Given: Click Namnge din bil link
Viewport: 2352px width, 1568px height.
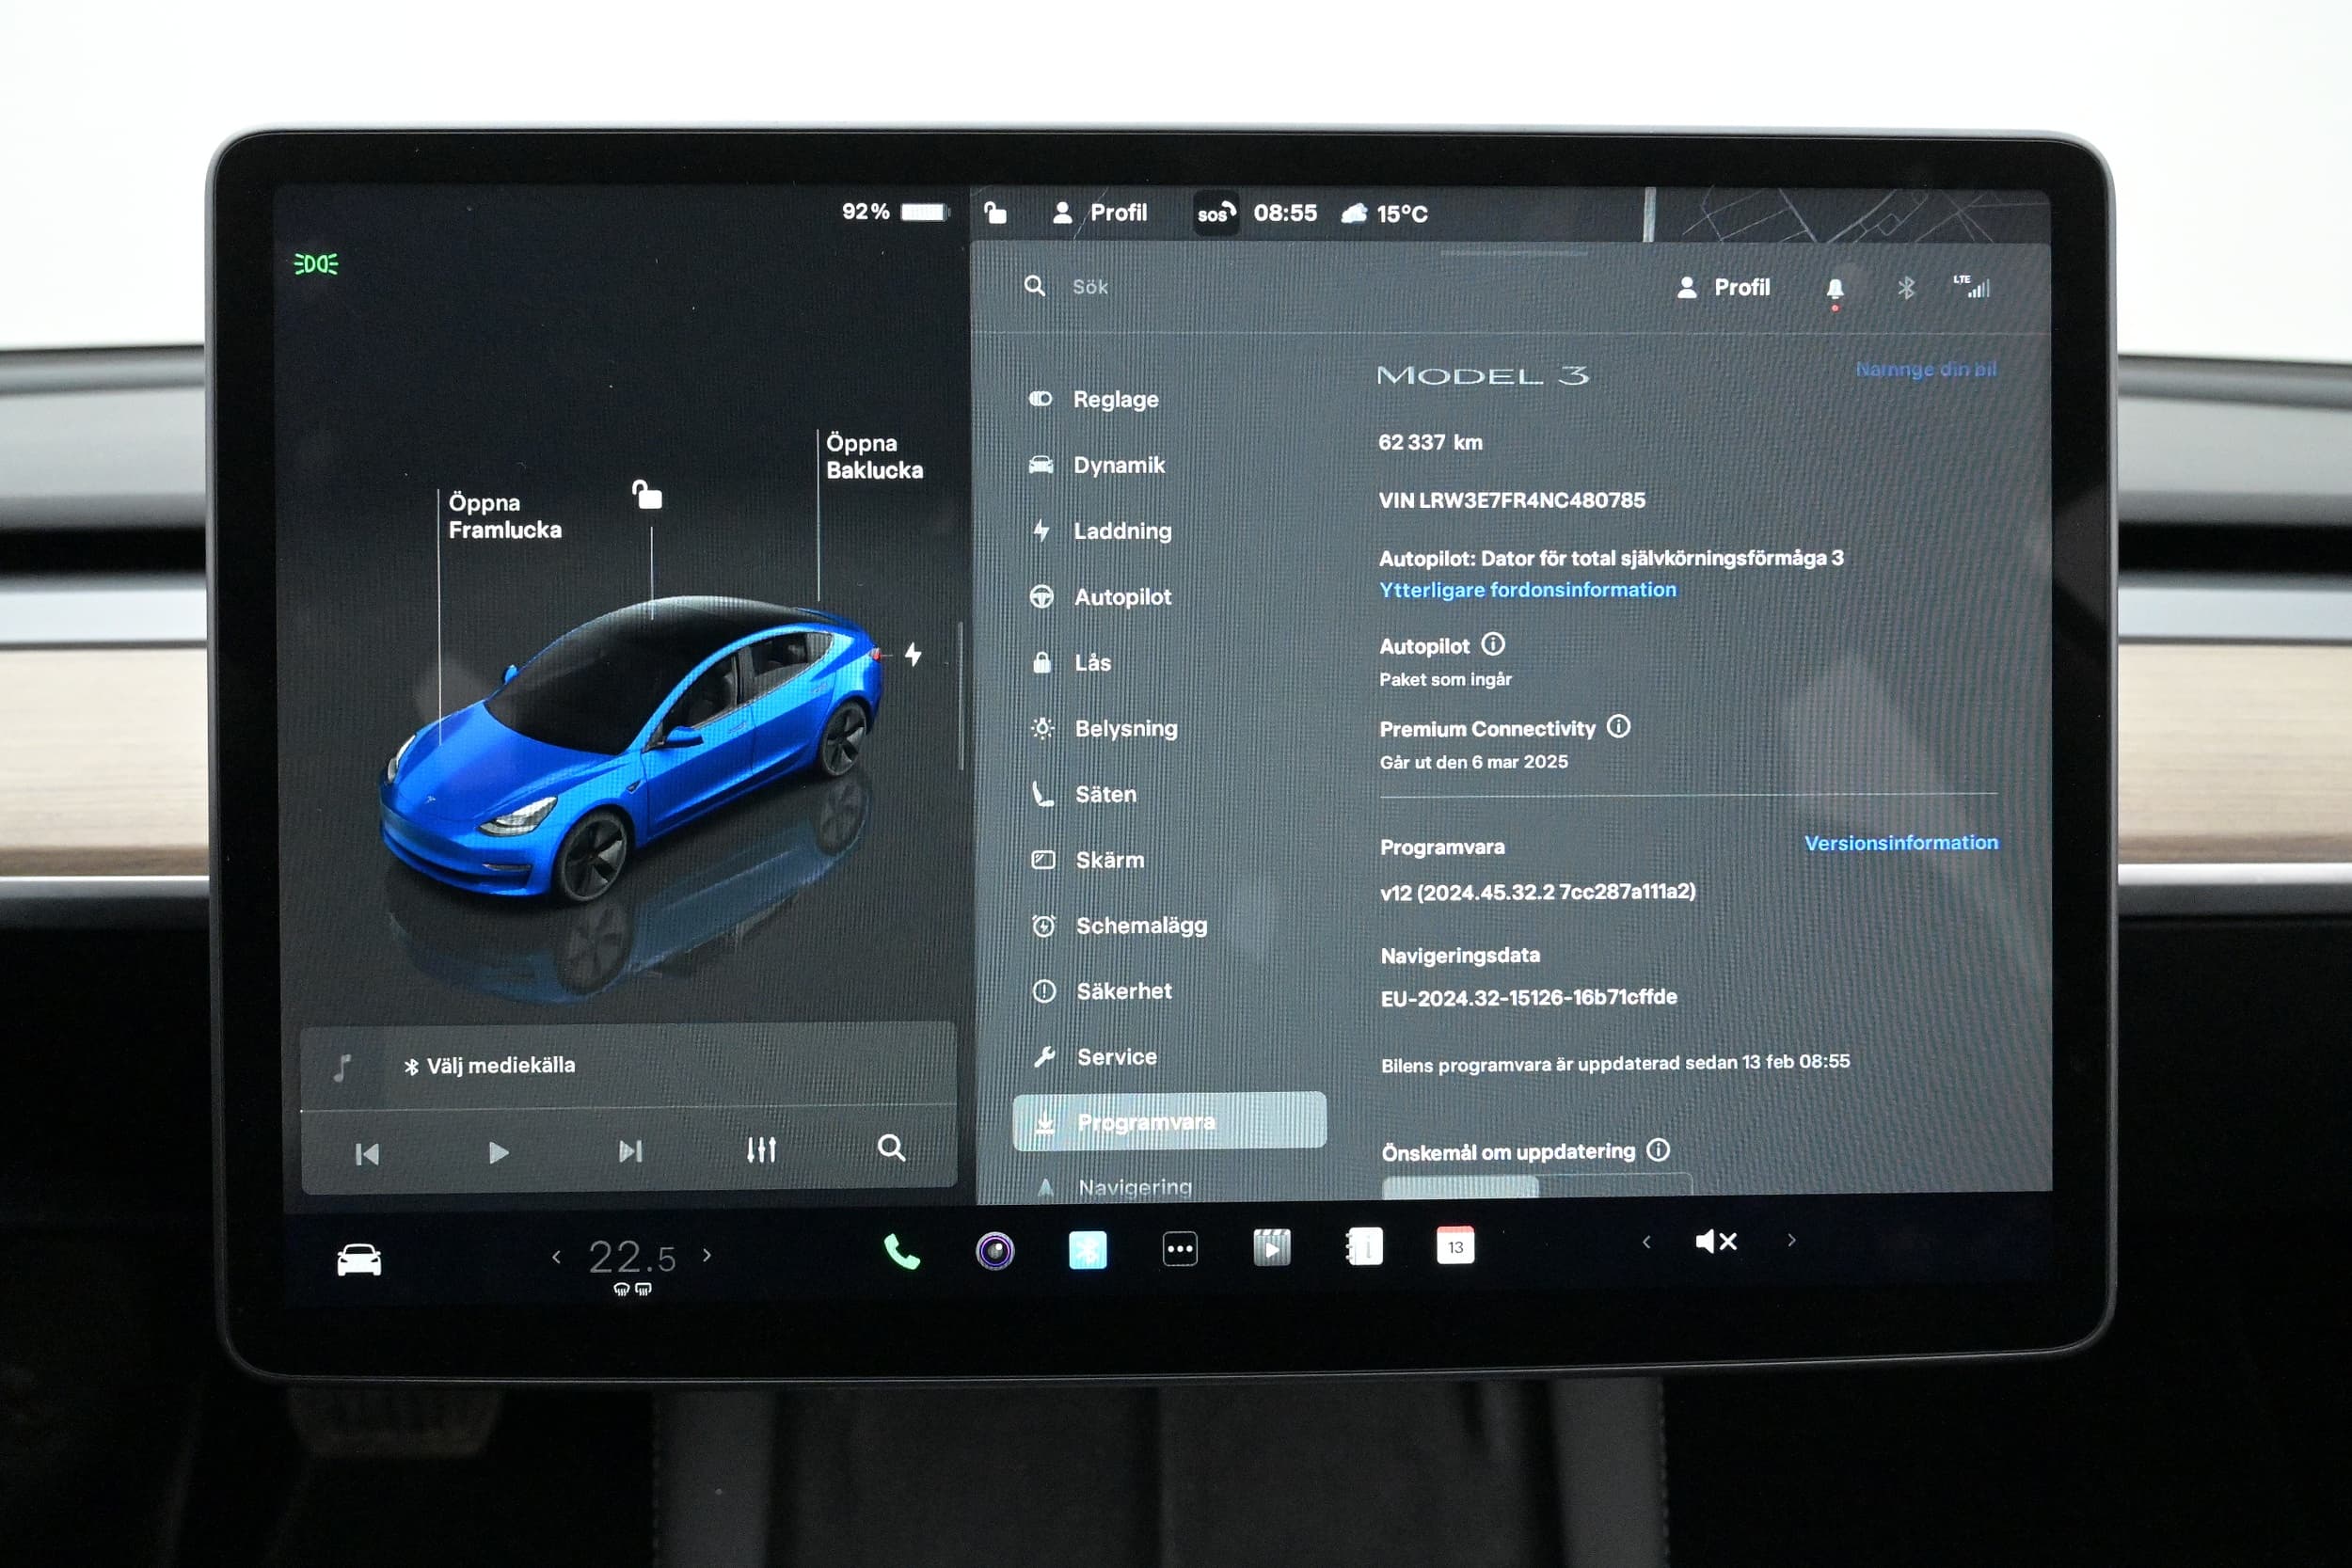Looking at the screenshot, I should 1926,369.
